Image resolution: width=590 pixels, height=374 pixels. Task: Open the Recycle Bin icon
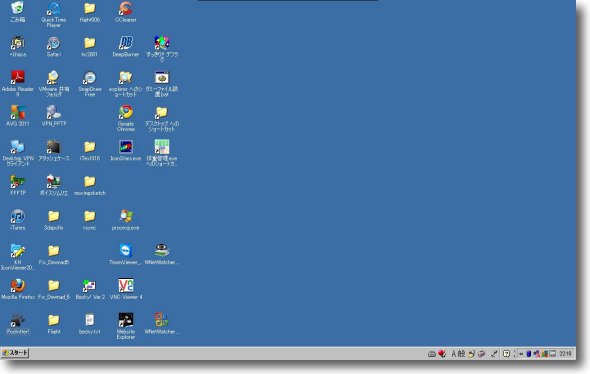18,11
